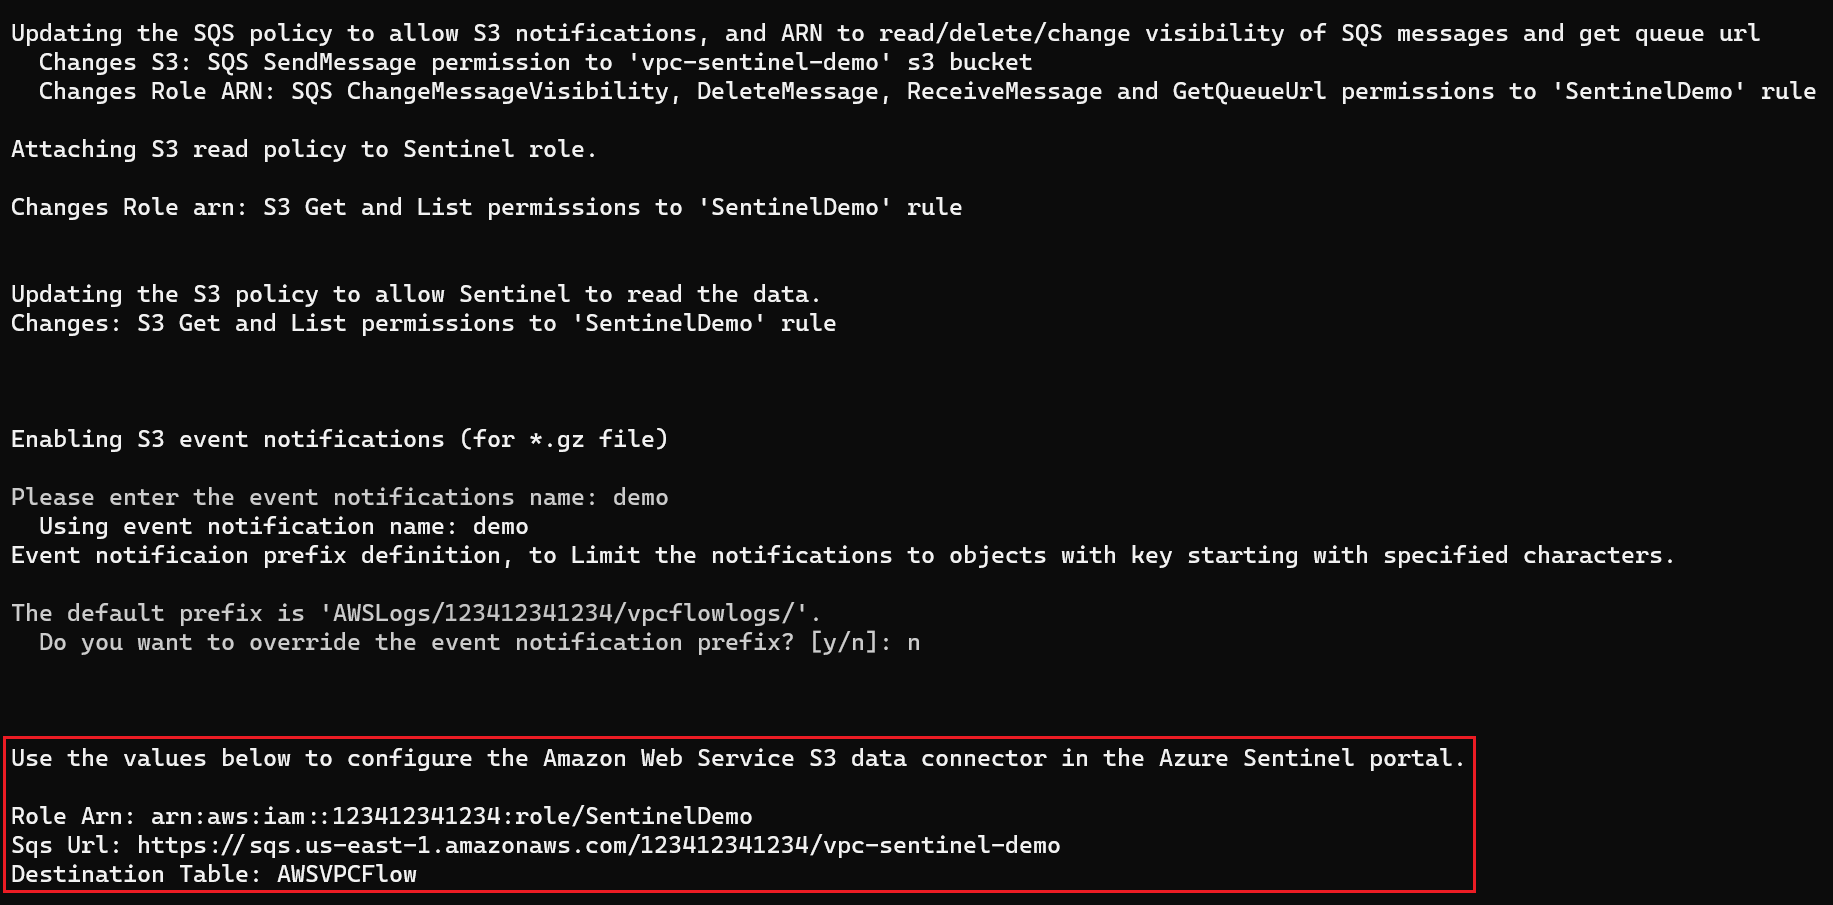Click 'Using event notification name: demo' line

(284, 526)
